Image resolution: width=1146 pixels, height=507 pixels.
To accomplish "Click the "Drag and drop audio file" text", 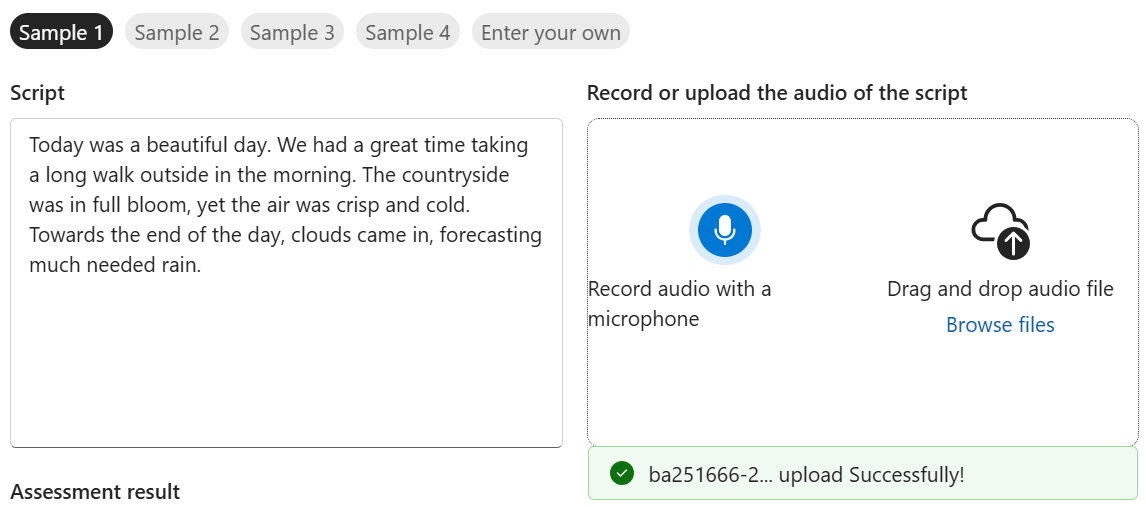I will (x=1000, y=289).
